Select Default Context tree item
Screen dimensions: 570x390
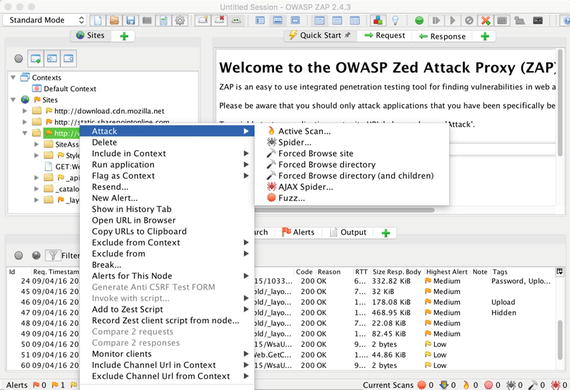click(64, 89)
